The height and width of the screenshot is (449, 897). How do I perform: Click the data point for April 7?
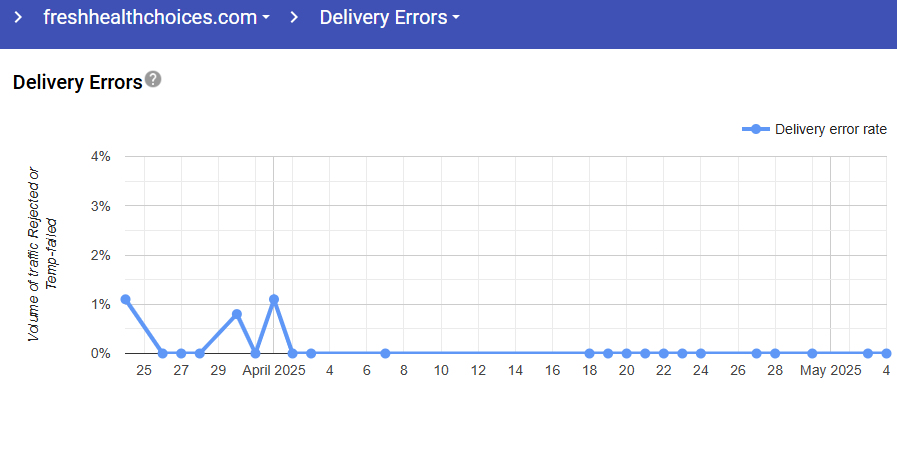385,353
